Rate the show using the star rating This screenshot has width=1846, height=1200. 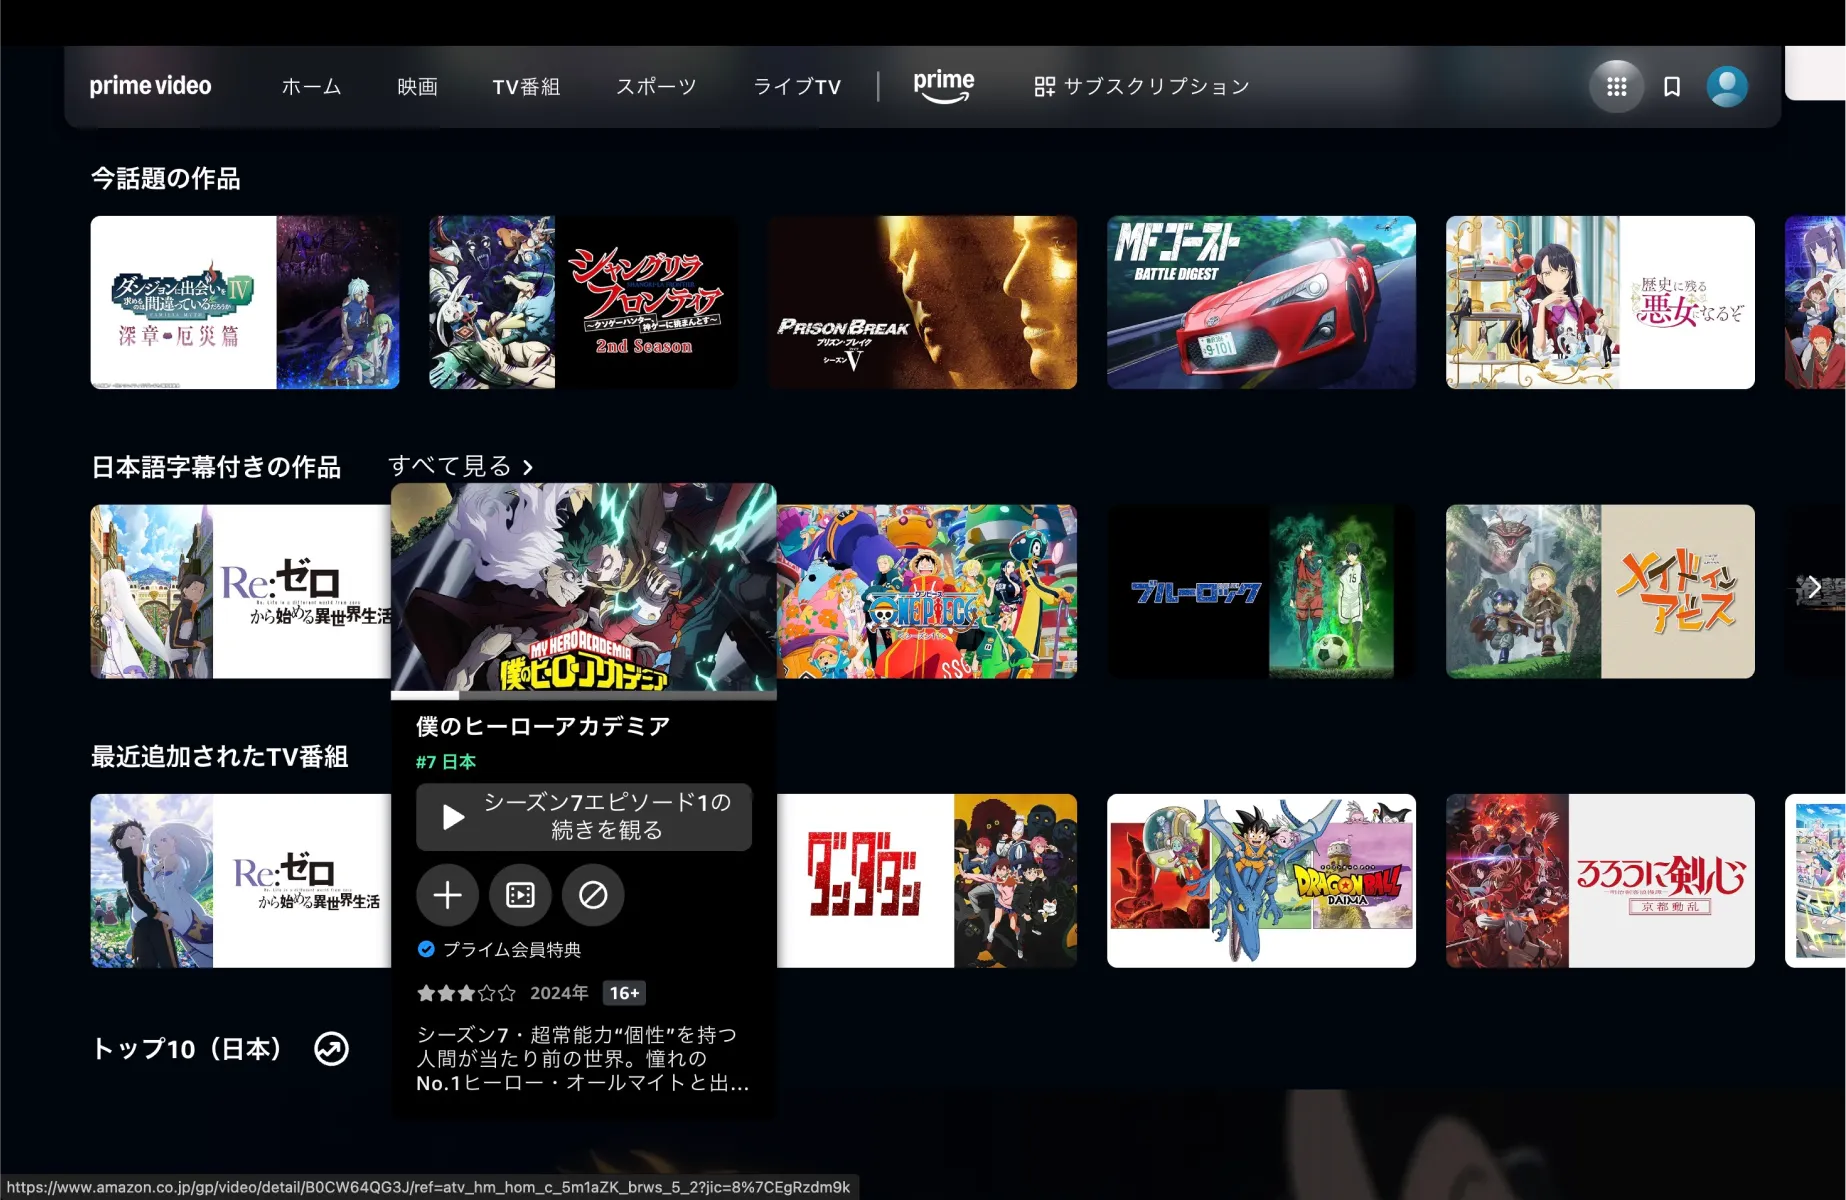(466, 993)
